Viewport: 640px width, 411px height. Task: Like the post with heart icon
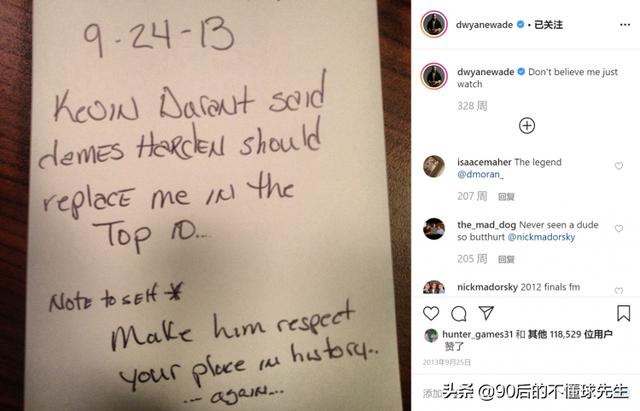click(431, 313)
